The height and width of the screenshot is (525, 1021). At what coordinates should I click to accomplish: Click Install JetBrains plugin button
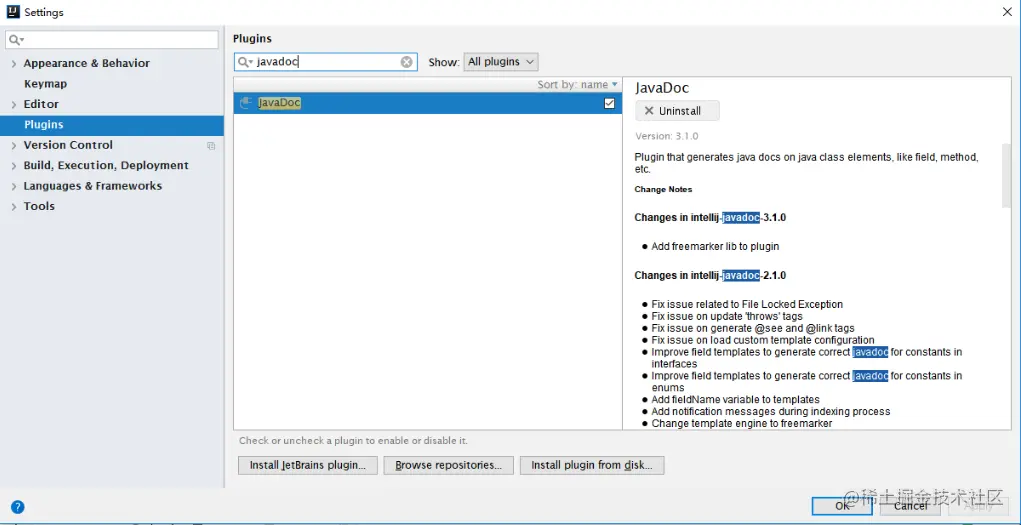coord(307,465)
